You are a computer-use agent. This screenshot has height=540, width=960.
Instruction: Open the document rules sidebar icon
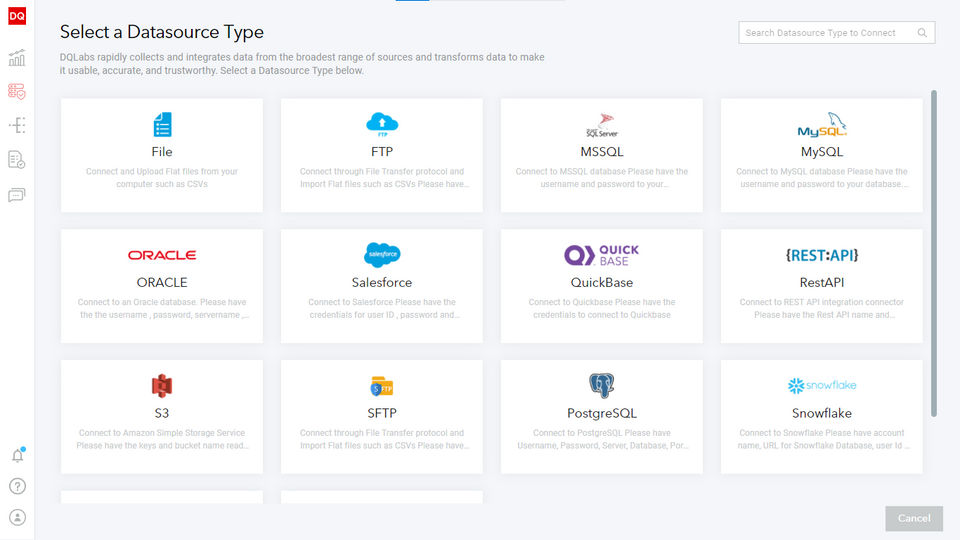(x=17, y=159)
